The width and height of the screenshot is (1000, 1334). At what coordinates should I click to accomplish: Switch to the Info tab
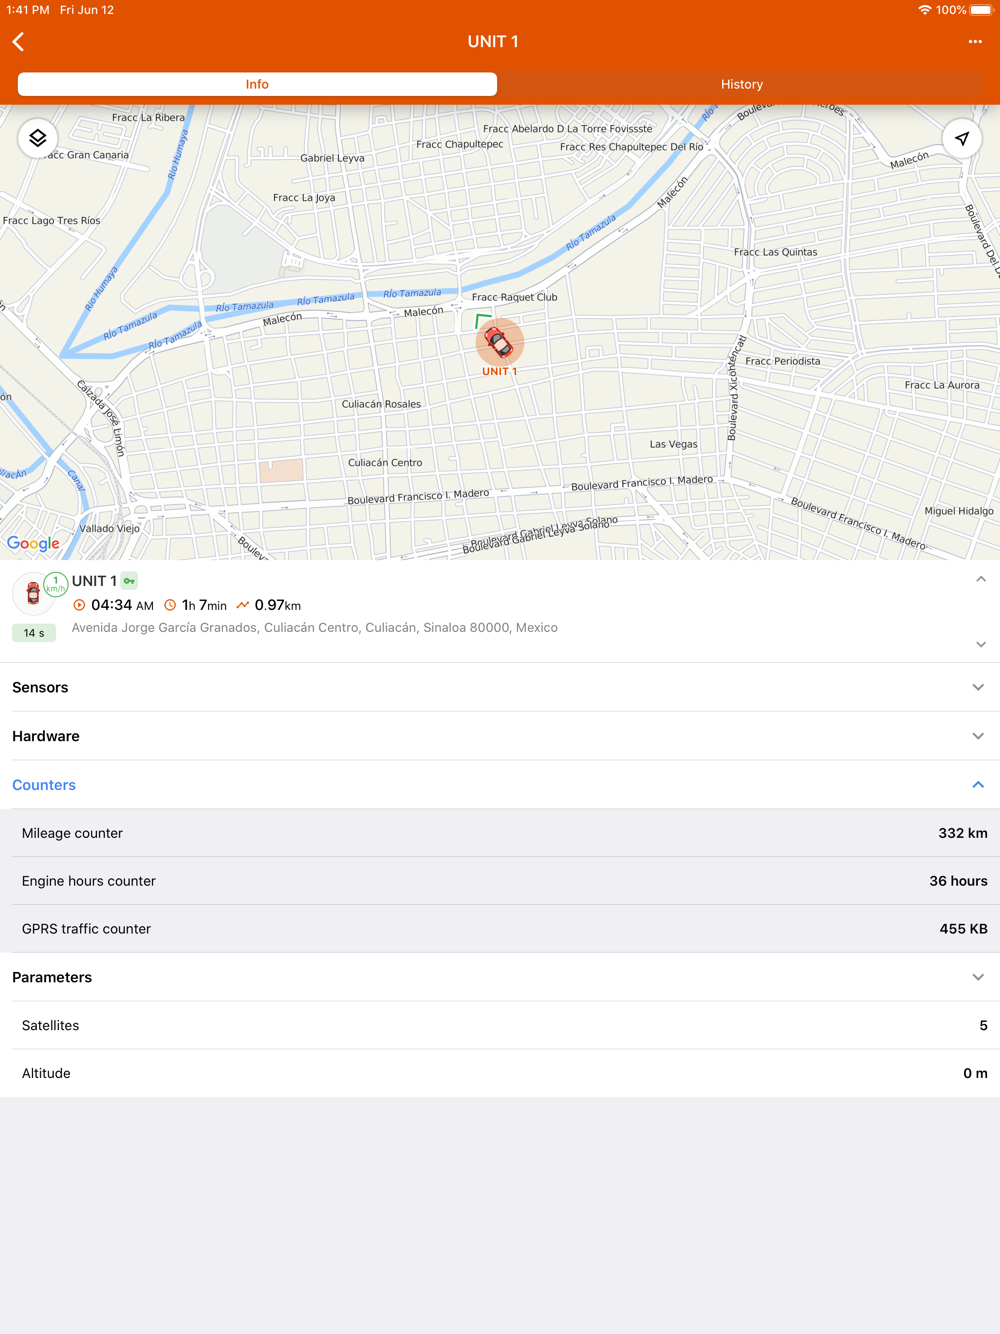[257, 84]
